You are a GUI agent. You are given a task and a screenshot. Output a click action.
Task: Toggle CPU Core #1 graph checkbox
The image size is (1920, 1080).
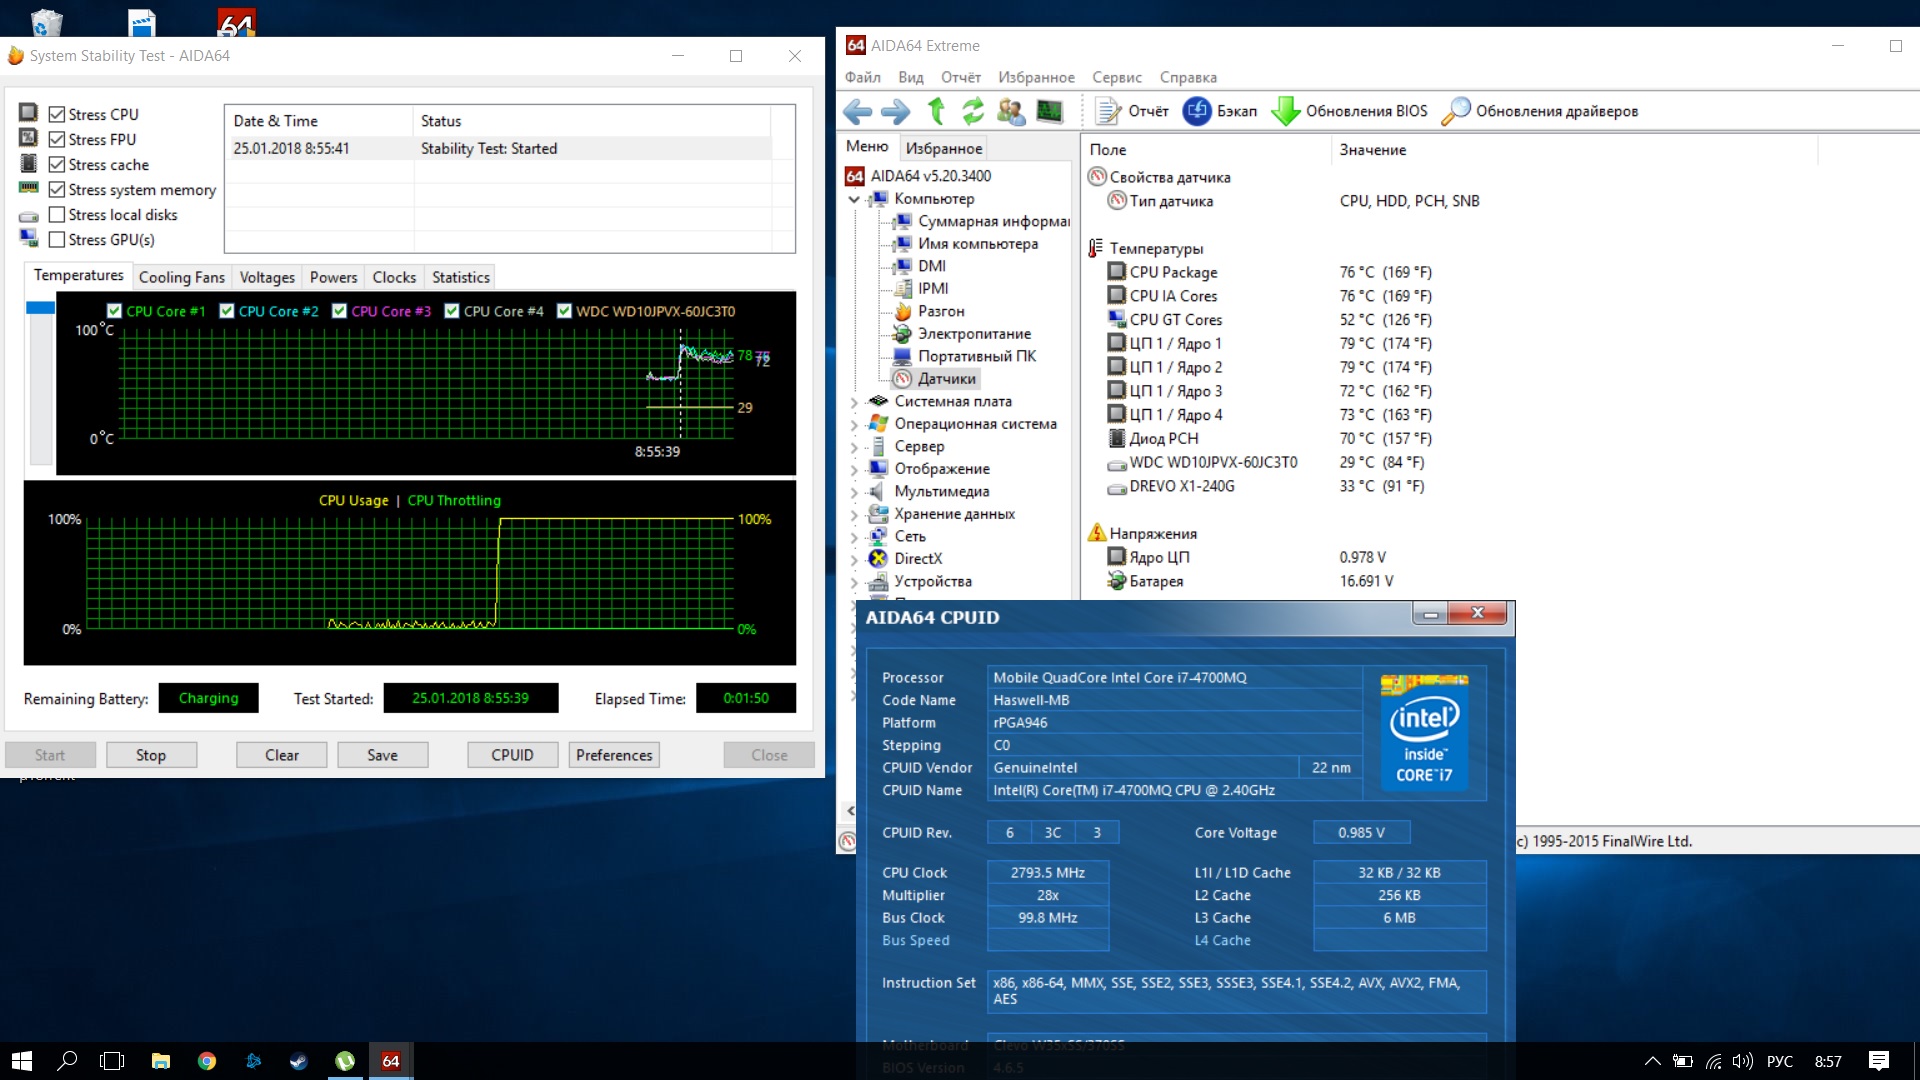(114, 311)
